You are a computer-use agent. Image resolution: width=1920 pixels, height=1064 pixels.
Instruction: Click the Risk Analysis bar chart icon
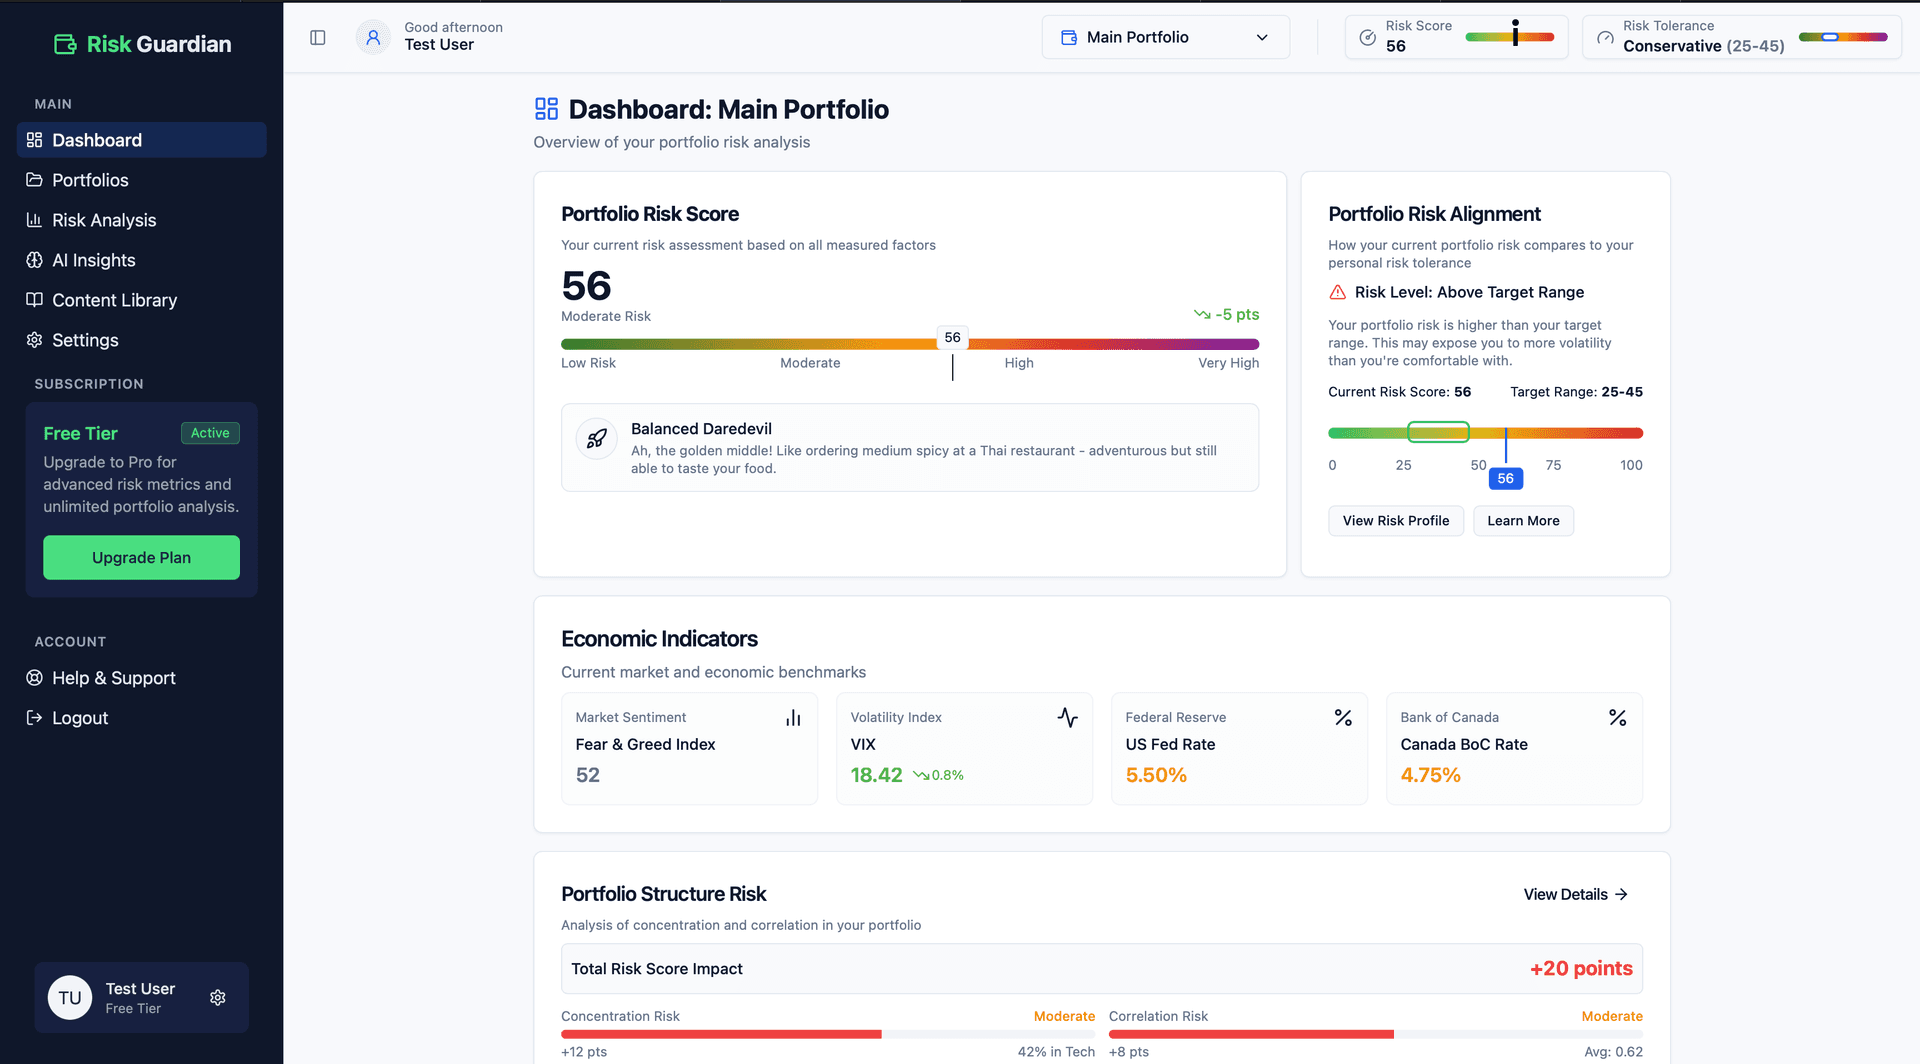coord(34,220)
